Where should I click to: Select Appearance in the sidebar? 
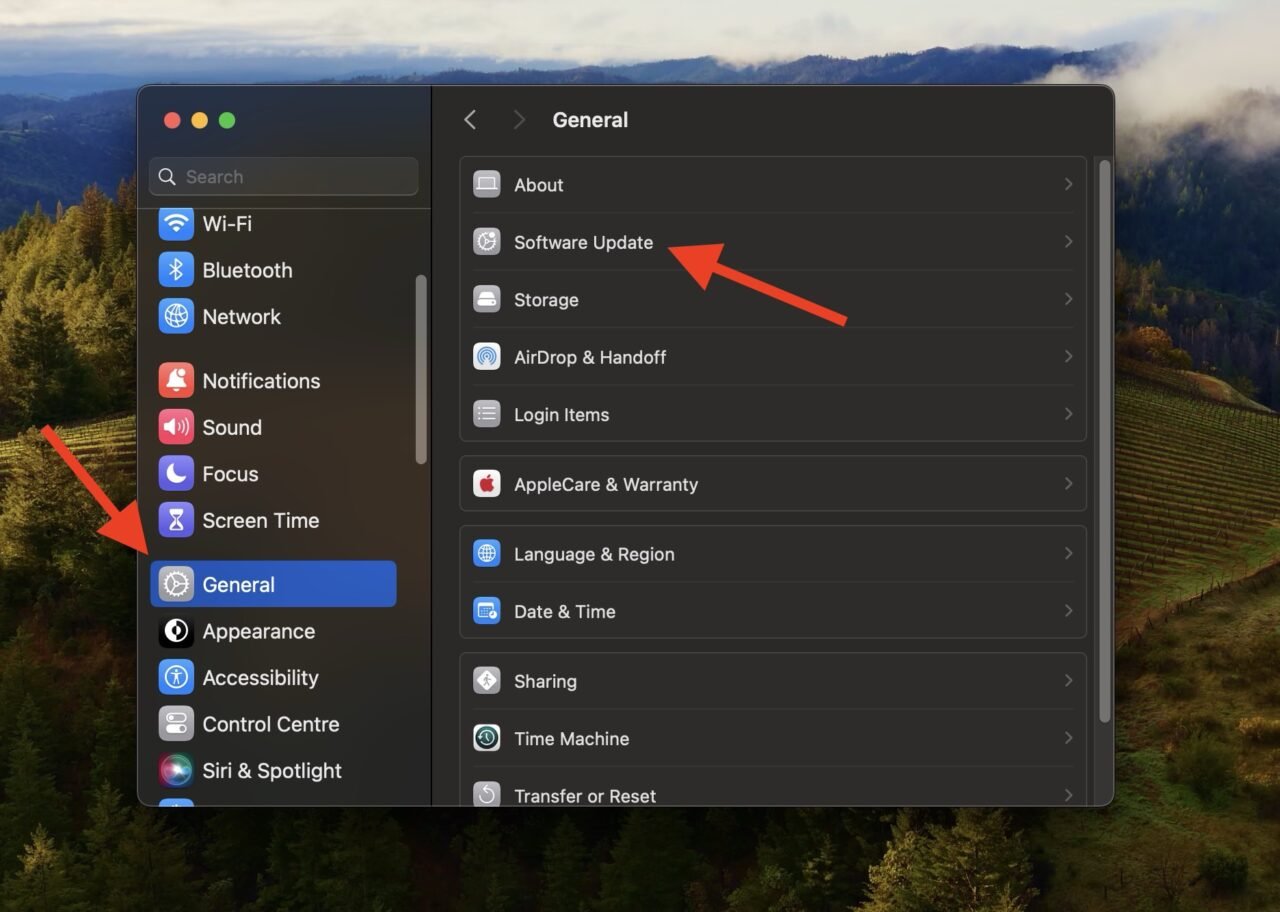click(x=258, y=632)
